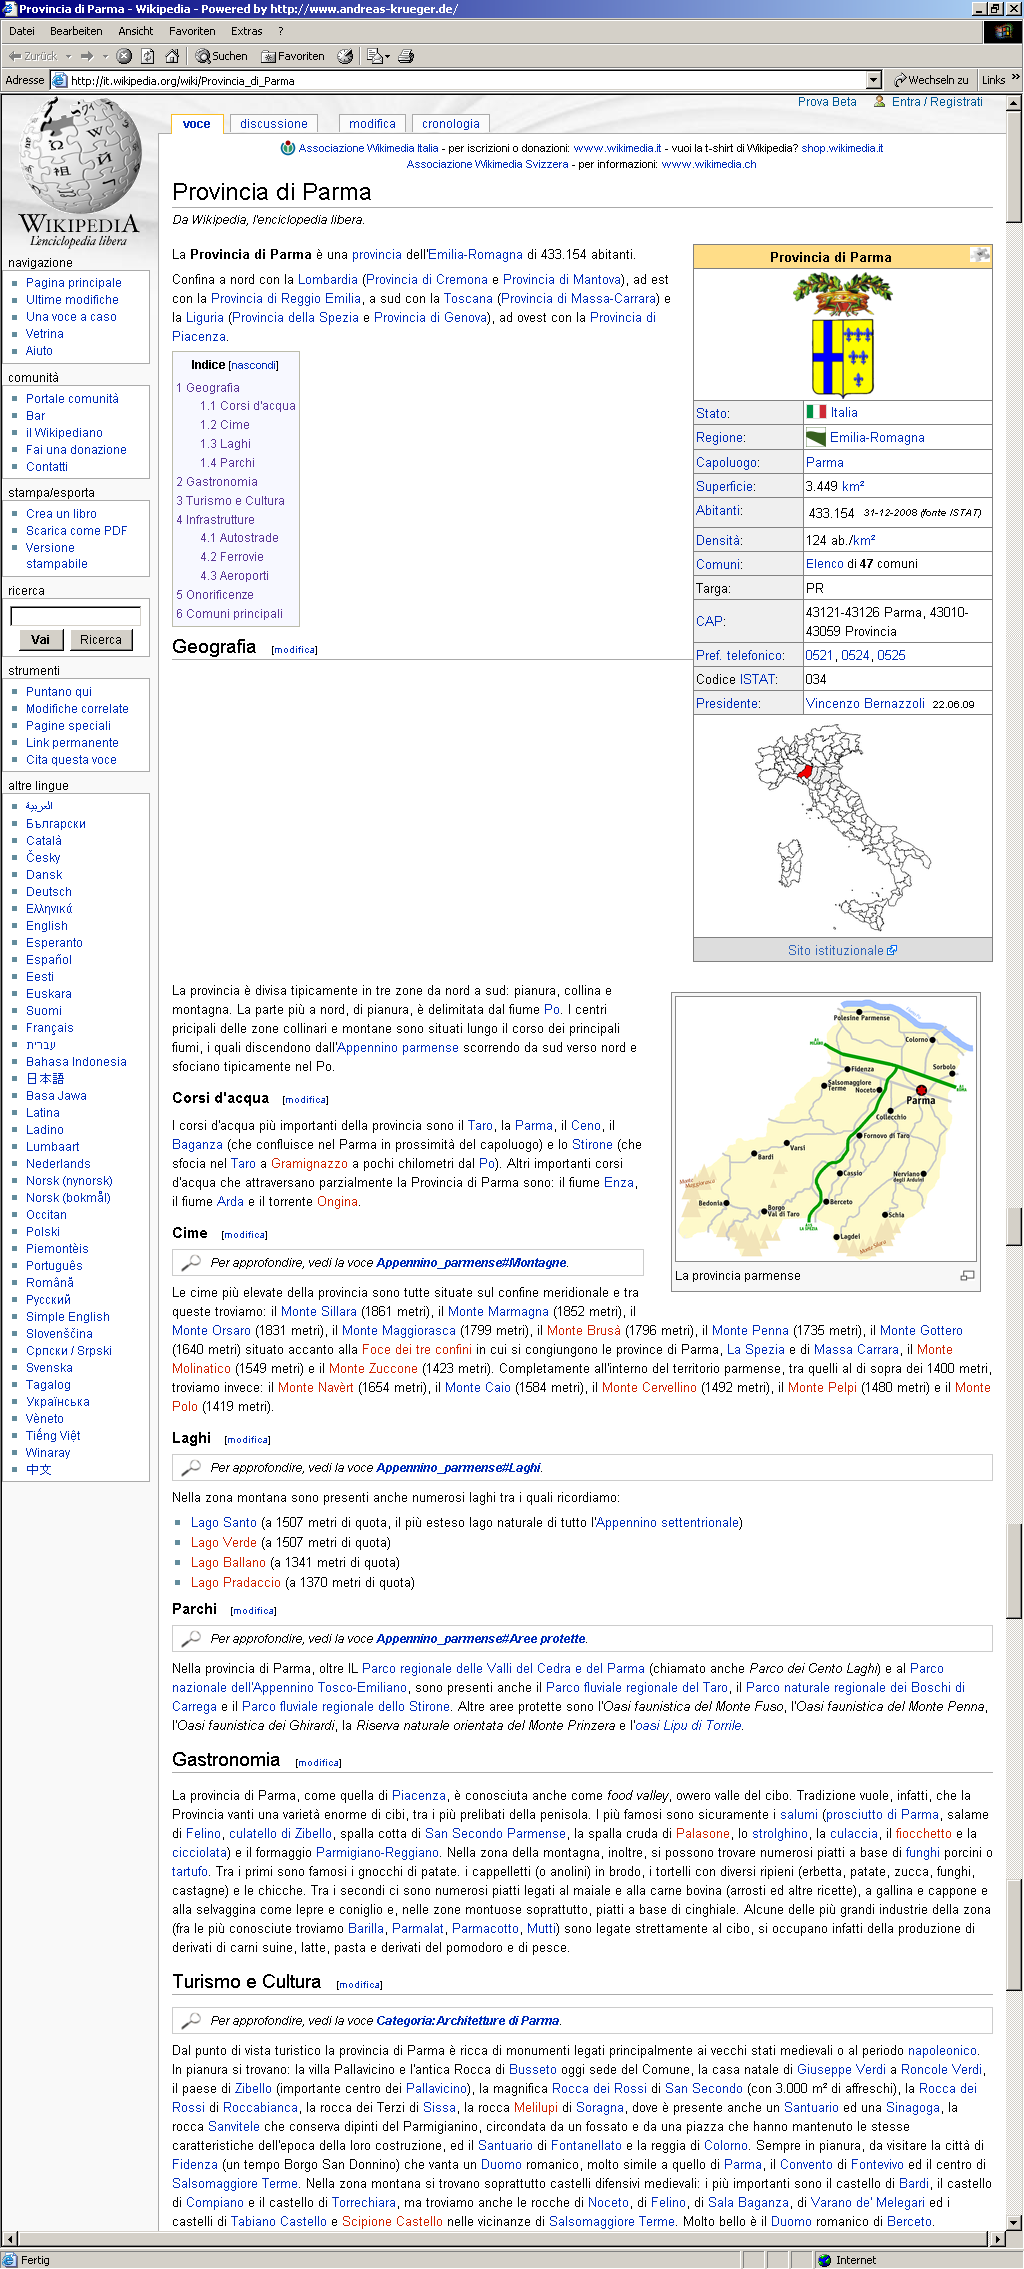Click the enlarge icon under the province map

click(967, 1275)
